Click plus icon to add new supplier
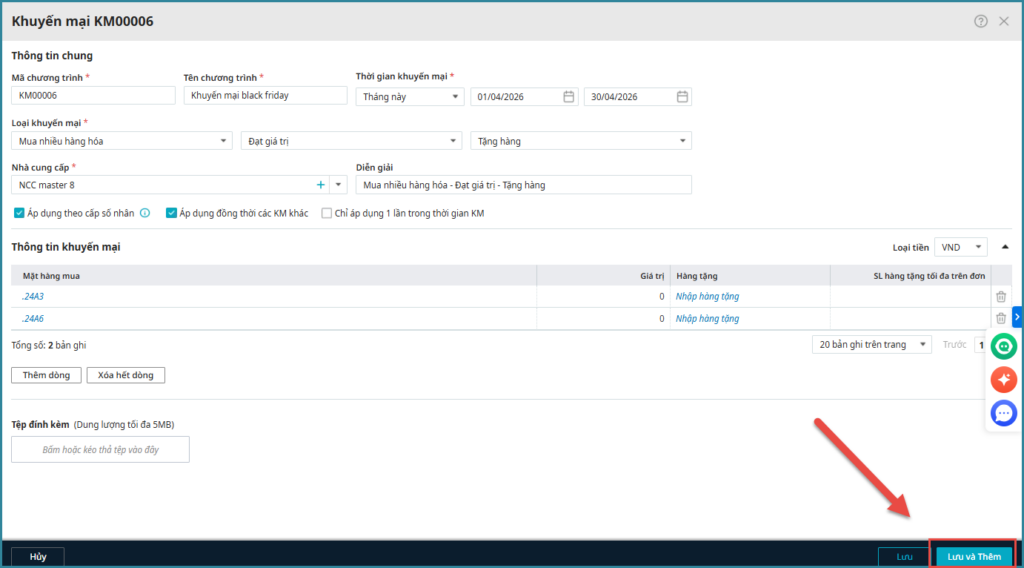The width and height of the screenshot is (1024, 568). (321, 185)
